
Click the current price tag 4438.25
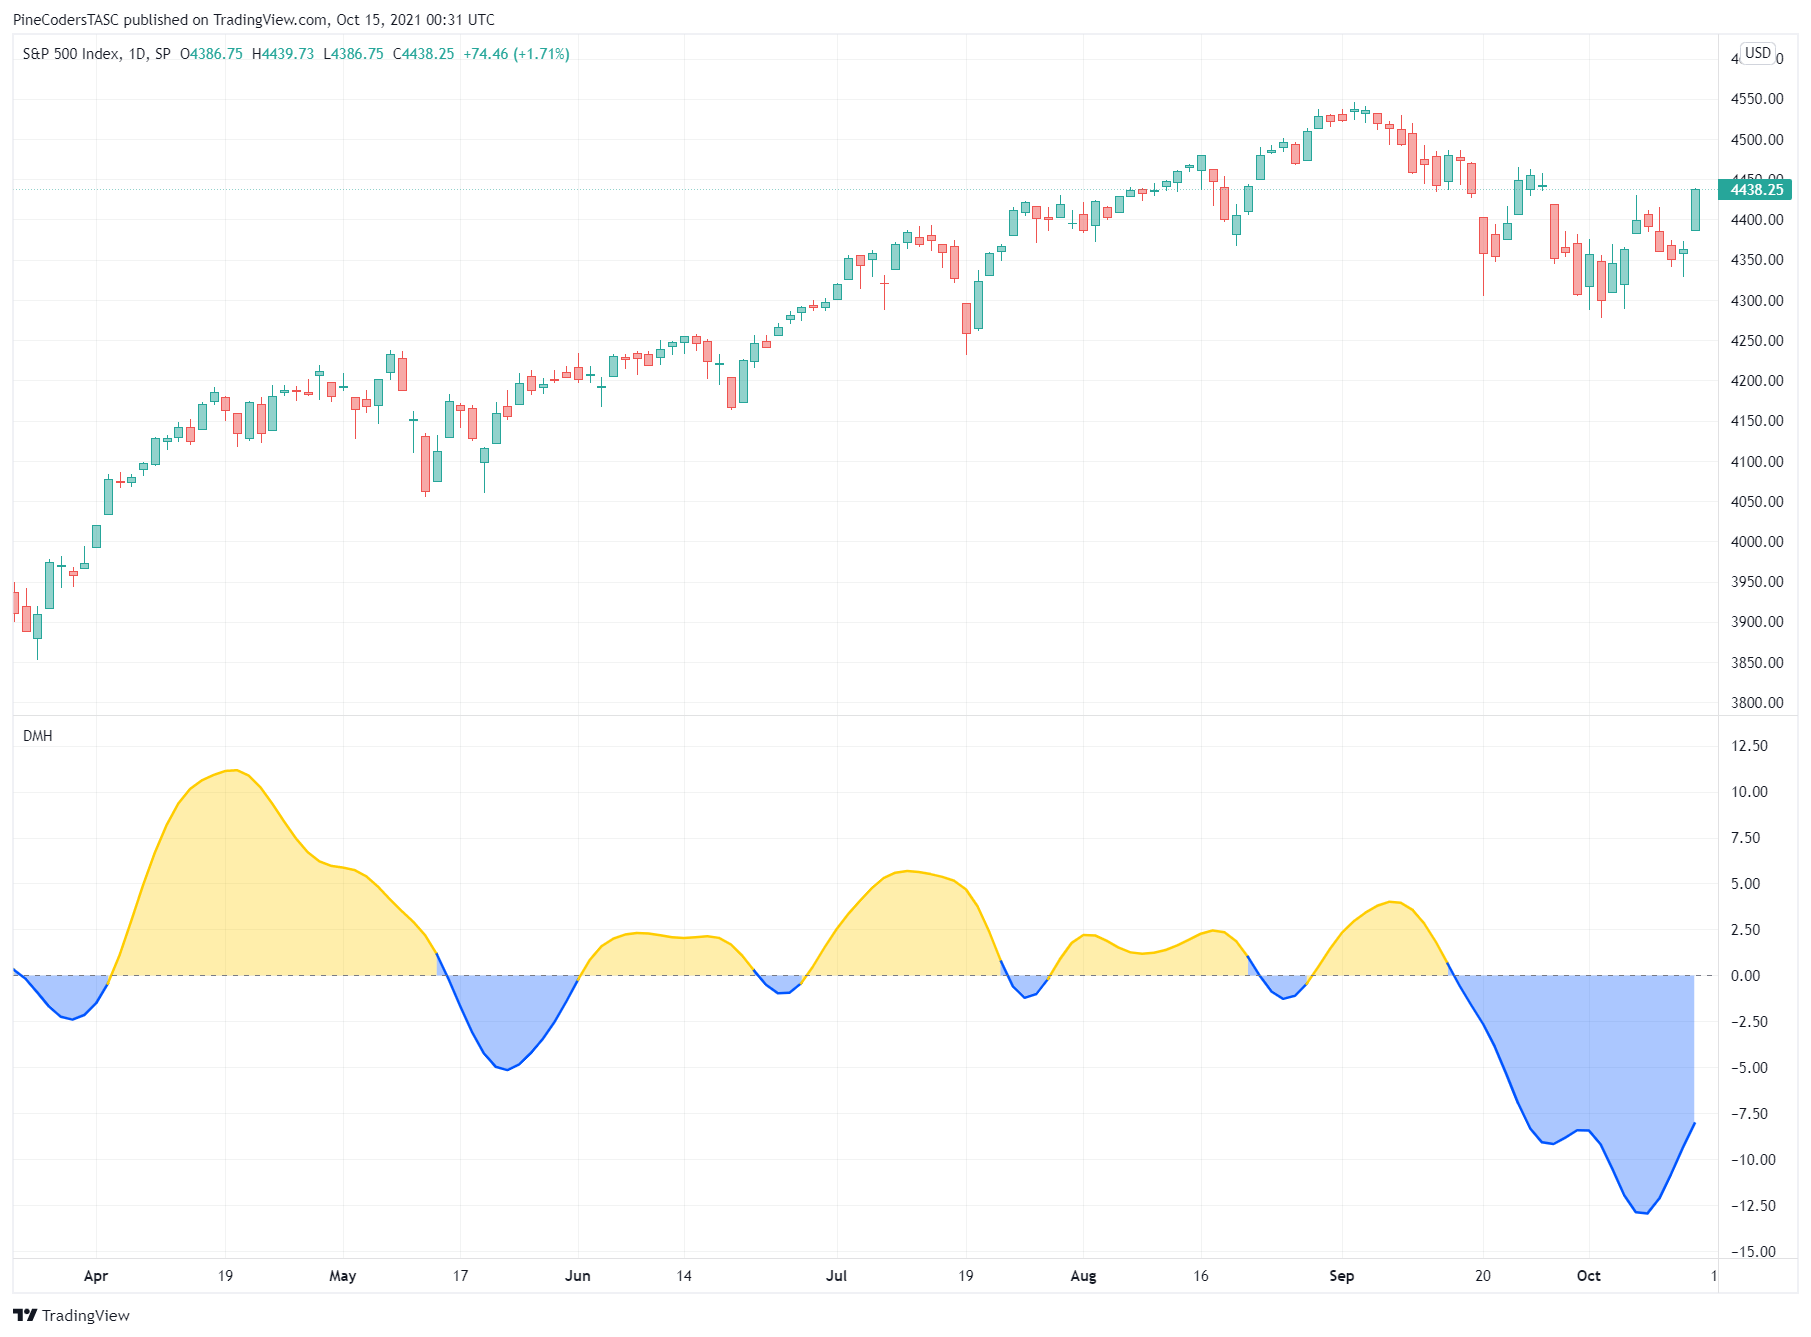coord(1755,189)
